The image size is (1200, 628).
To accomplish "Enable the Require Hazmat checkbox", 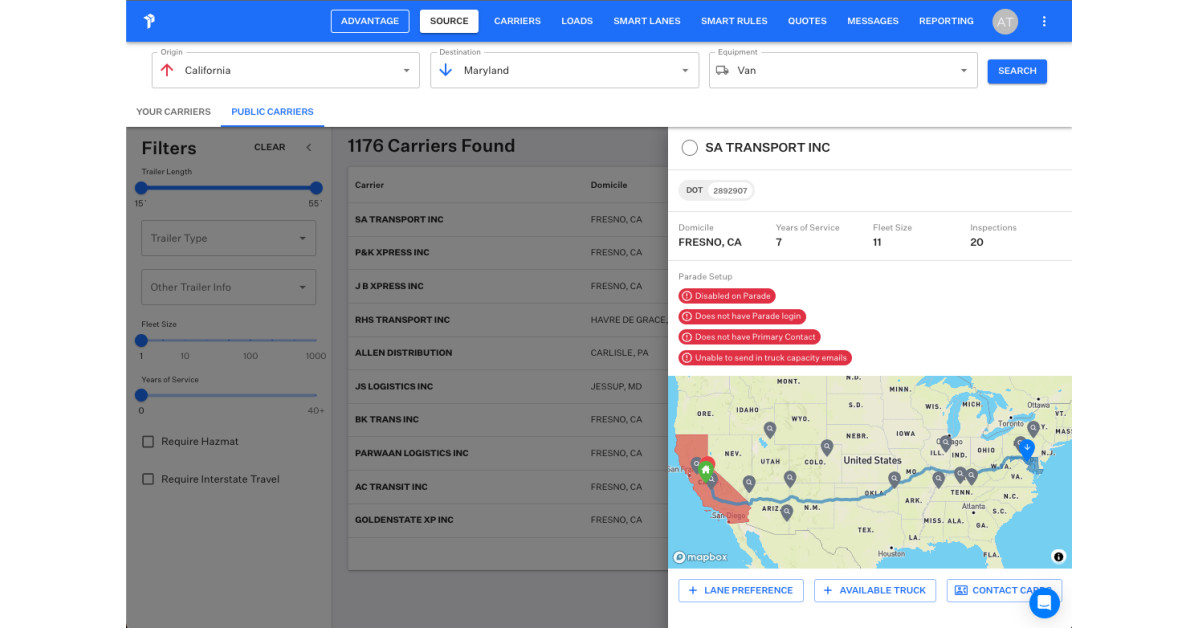I will [x=148, y=441].
